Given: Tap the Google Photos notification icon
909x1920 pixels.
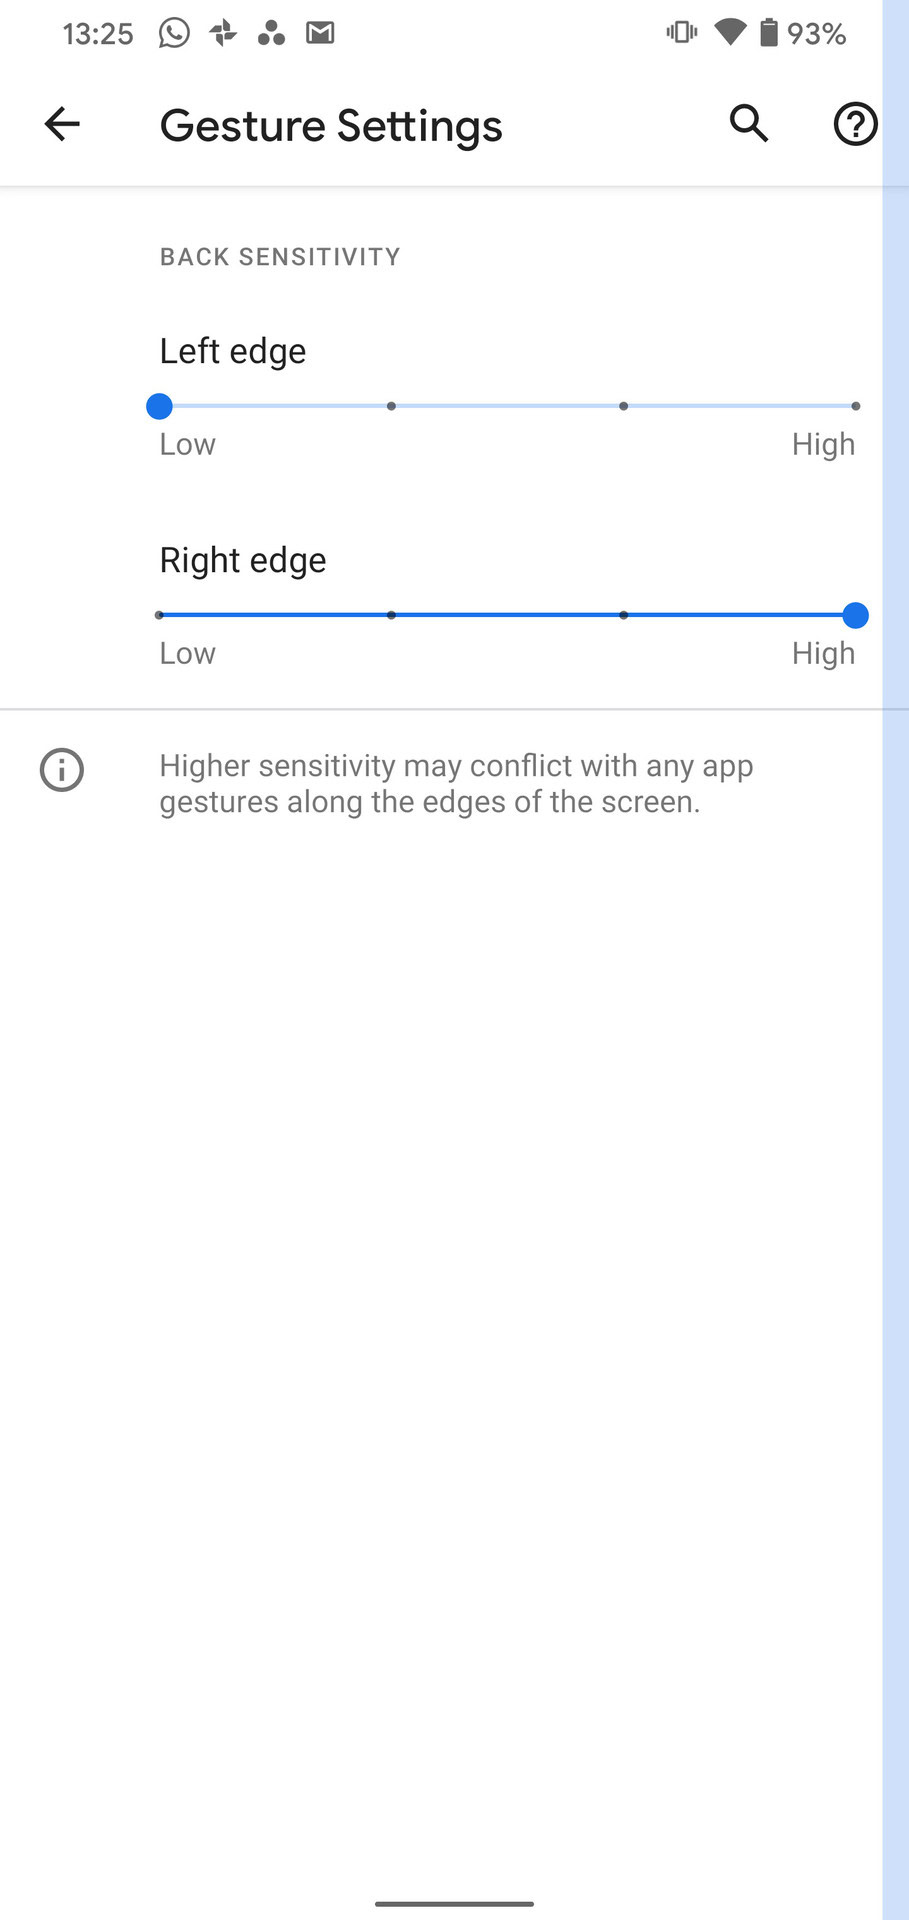Looking at the screenshot, I should [222, 33].
